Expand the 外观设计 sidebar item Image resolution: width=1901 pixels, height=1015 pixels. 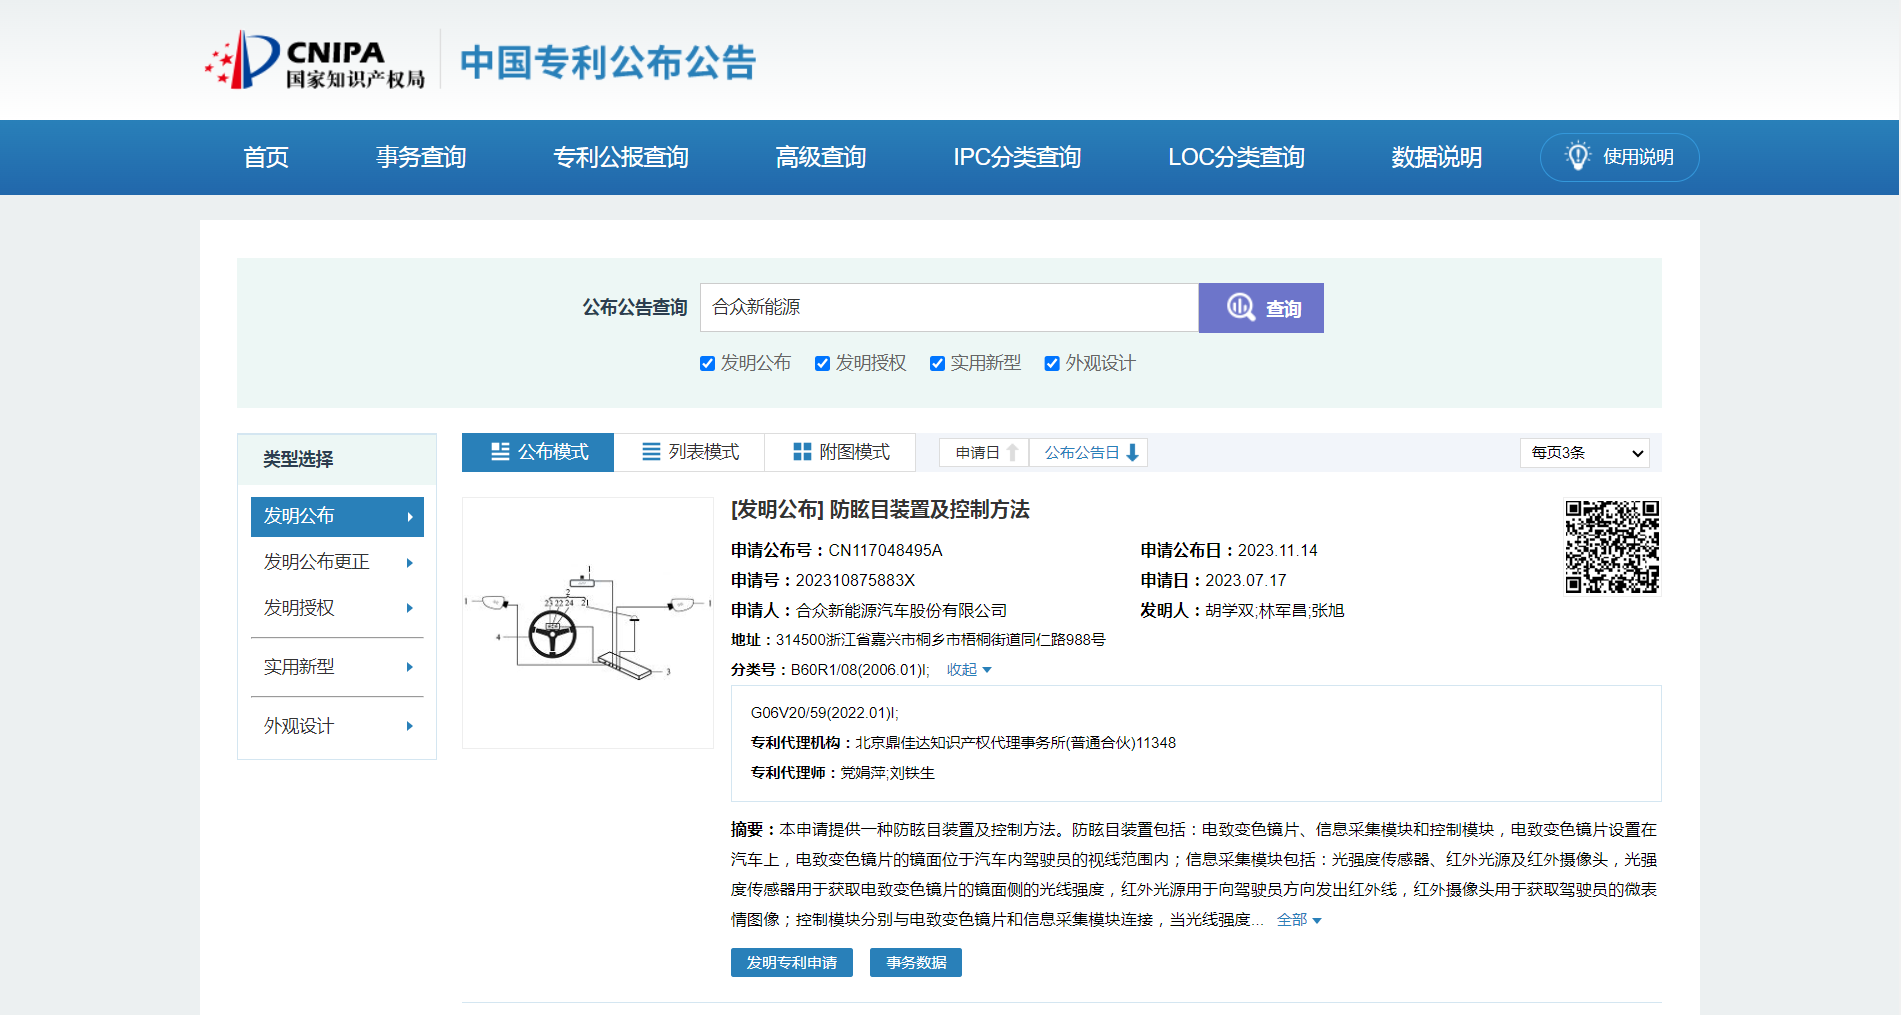click(x=337, y=726)
